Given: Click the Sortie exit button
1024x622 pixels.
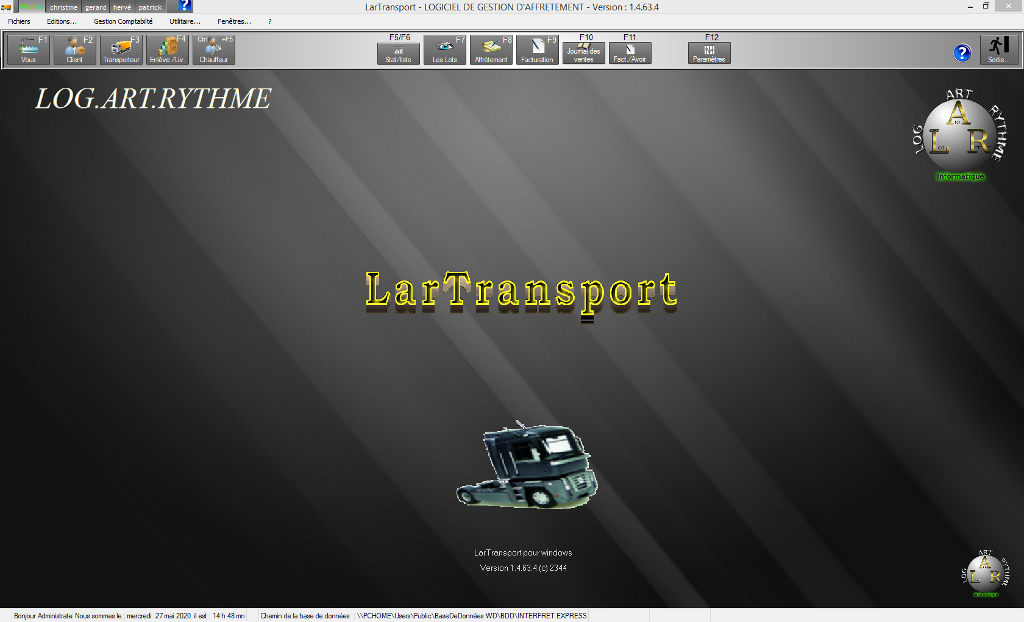Looking at the screenshot, I should [995, 50].
